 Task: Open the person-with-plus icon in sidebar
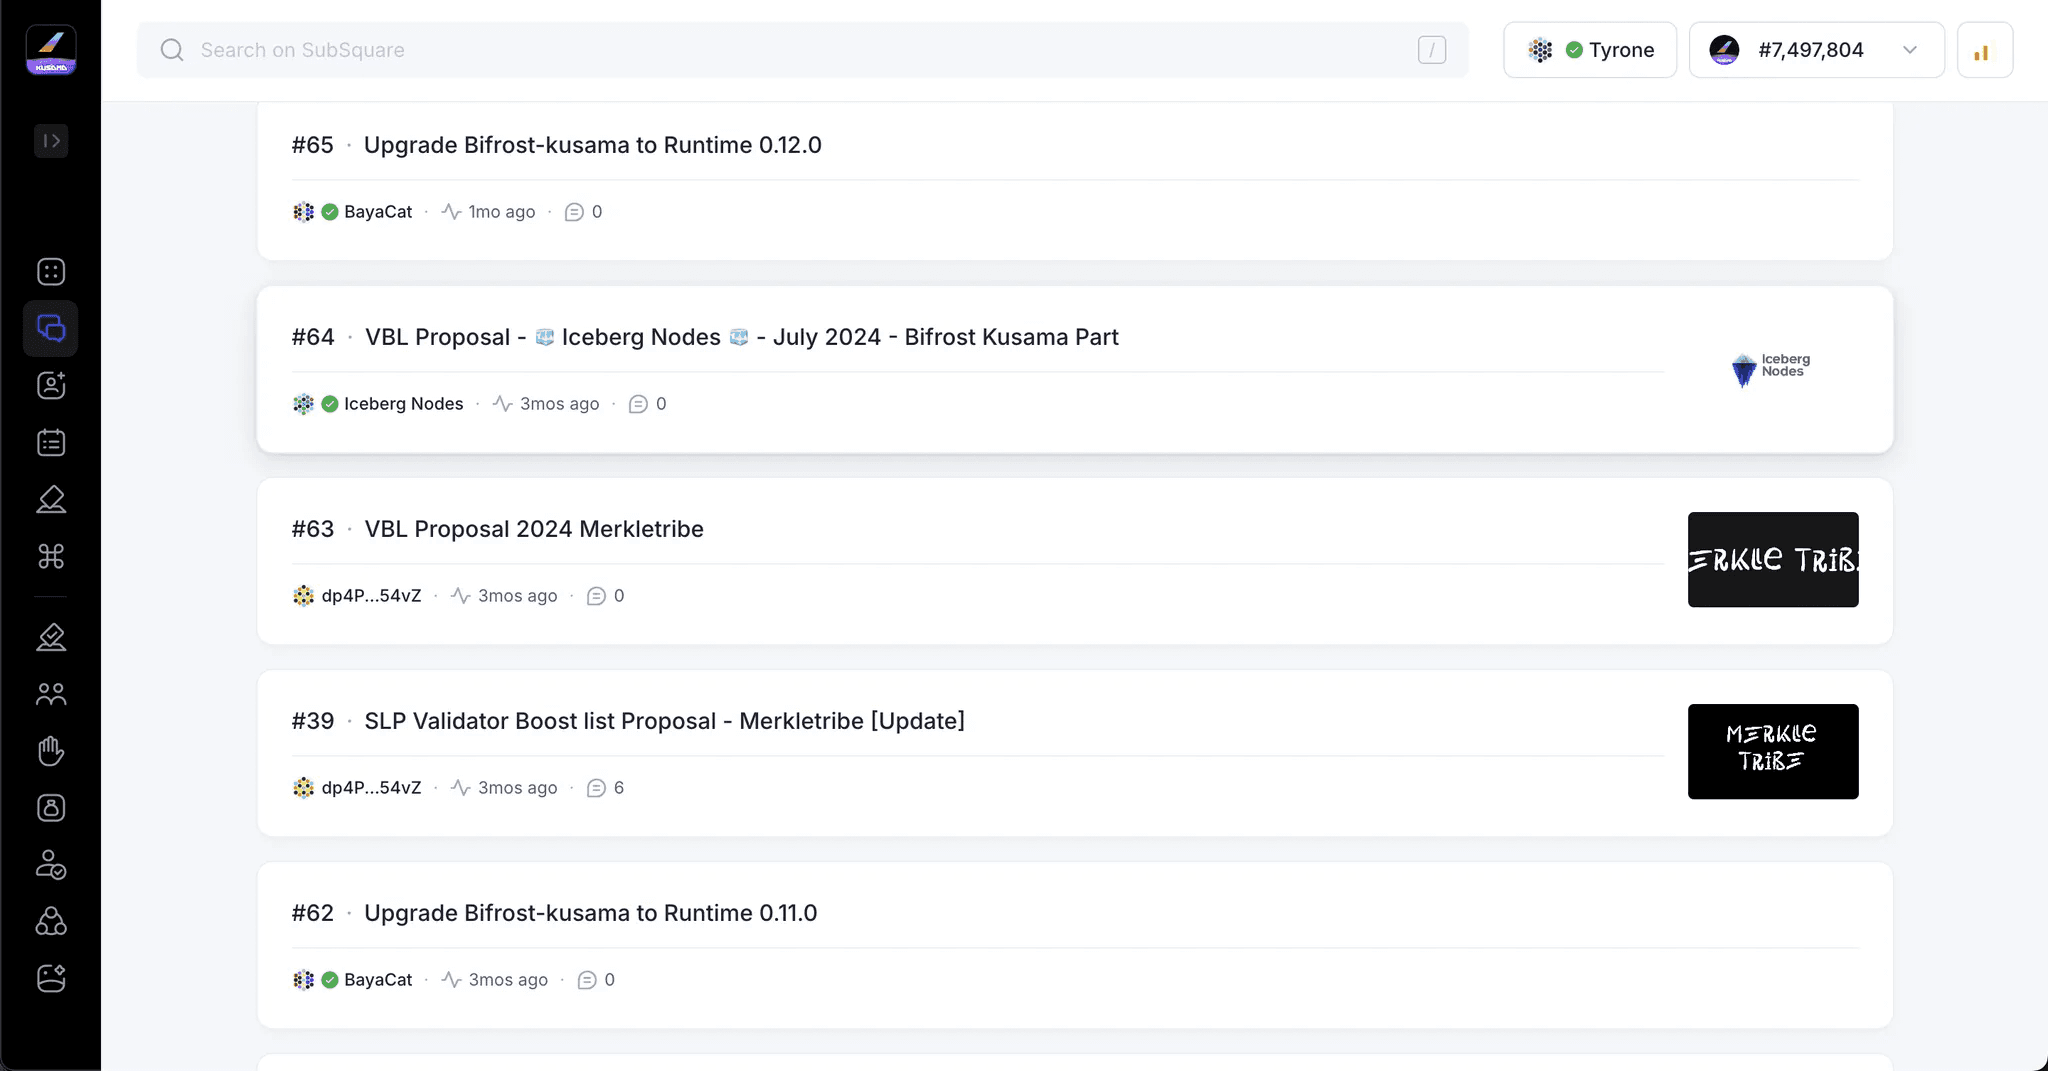(51, 385)
